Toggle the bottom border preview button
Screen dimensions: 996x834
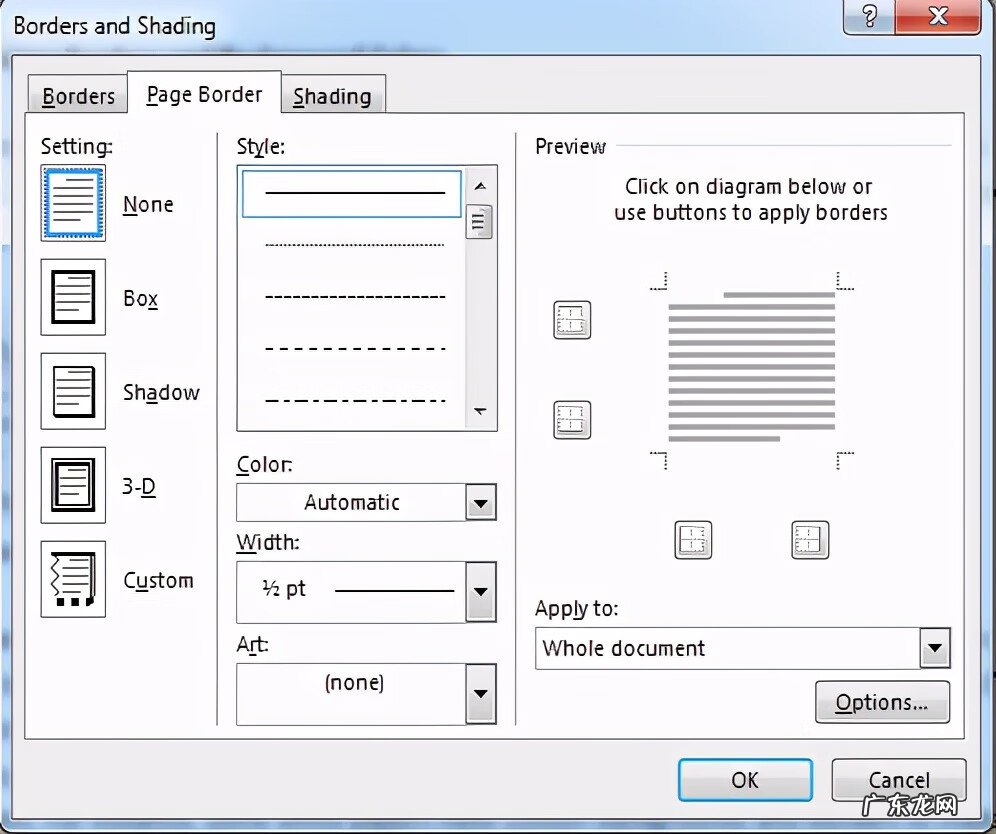coord(572,420)
